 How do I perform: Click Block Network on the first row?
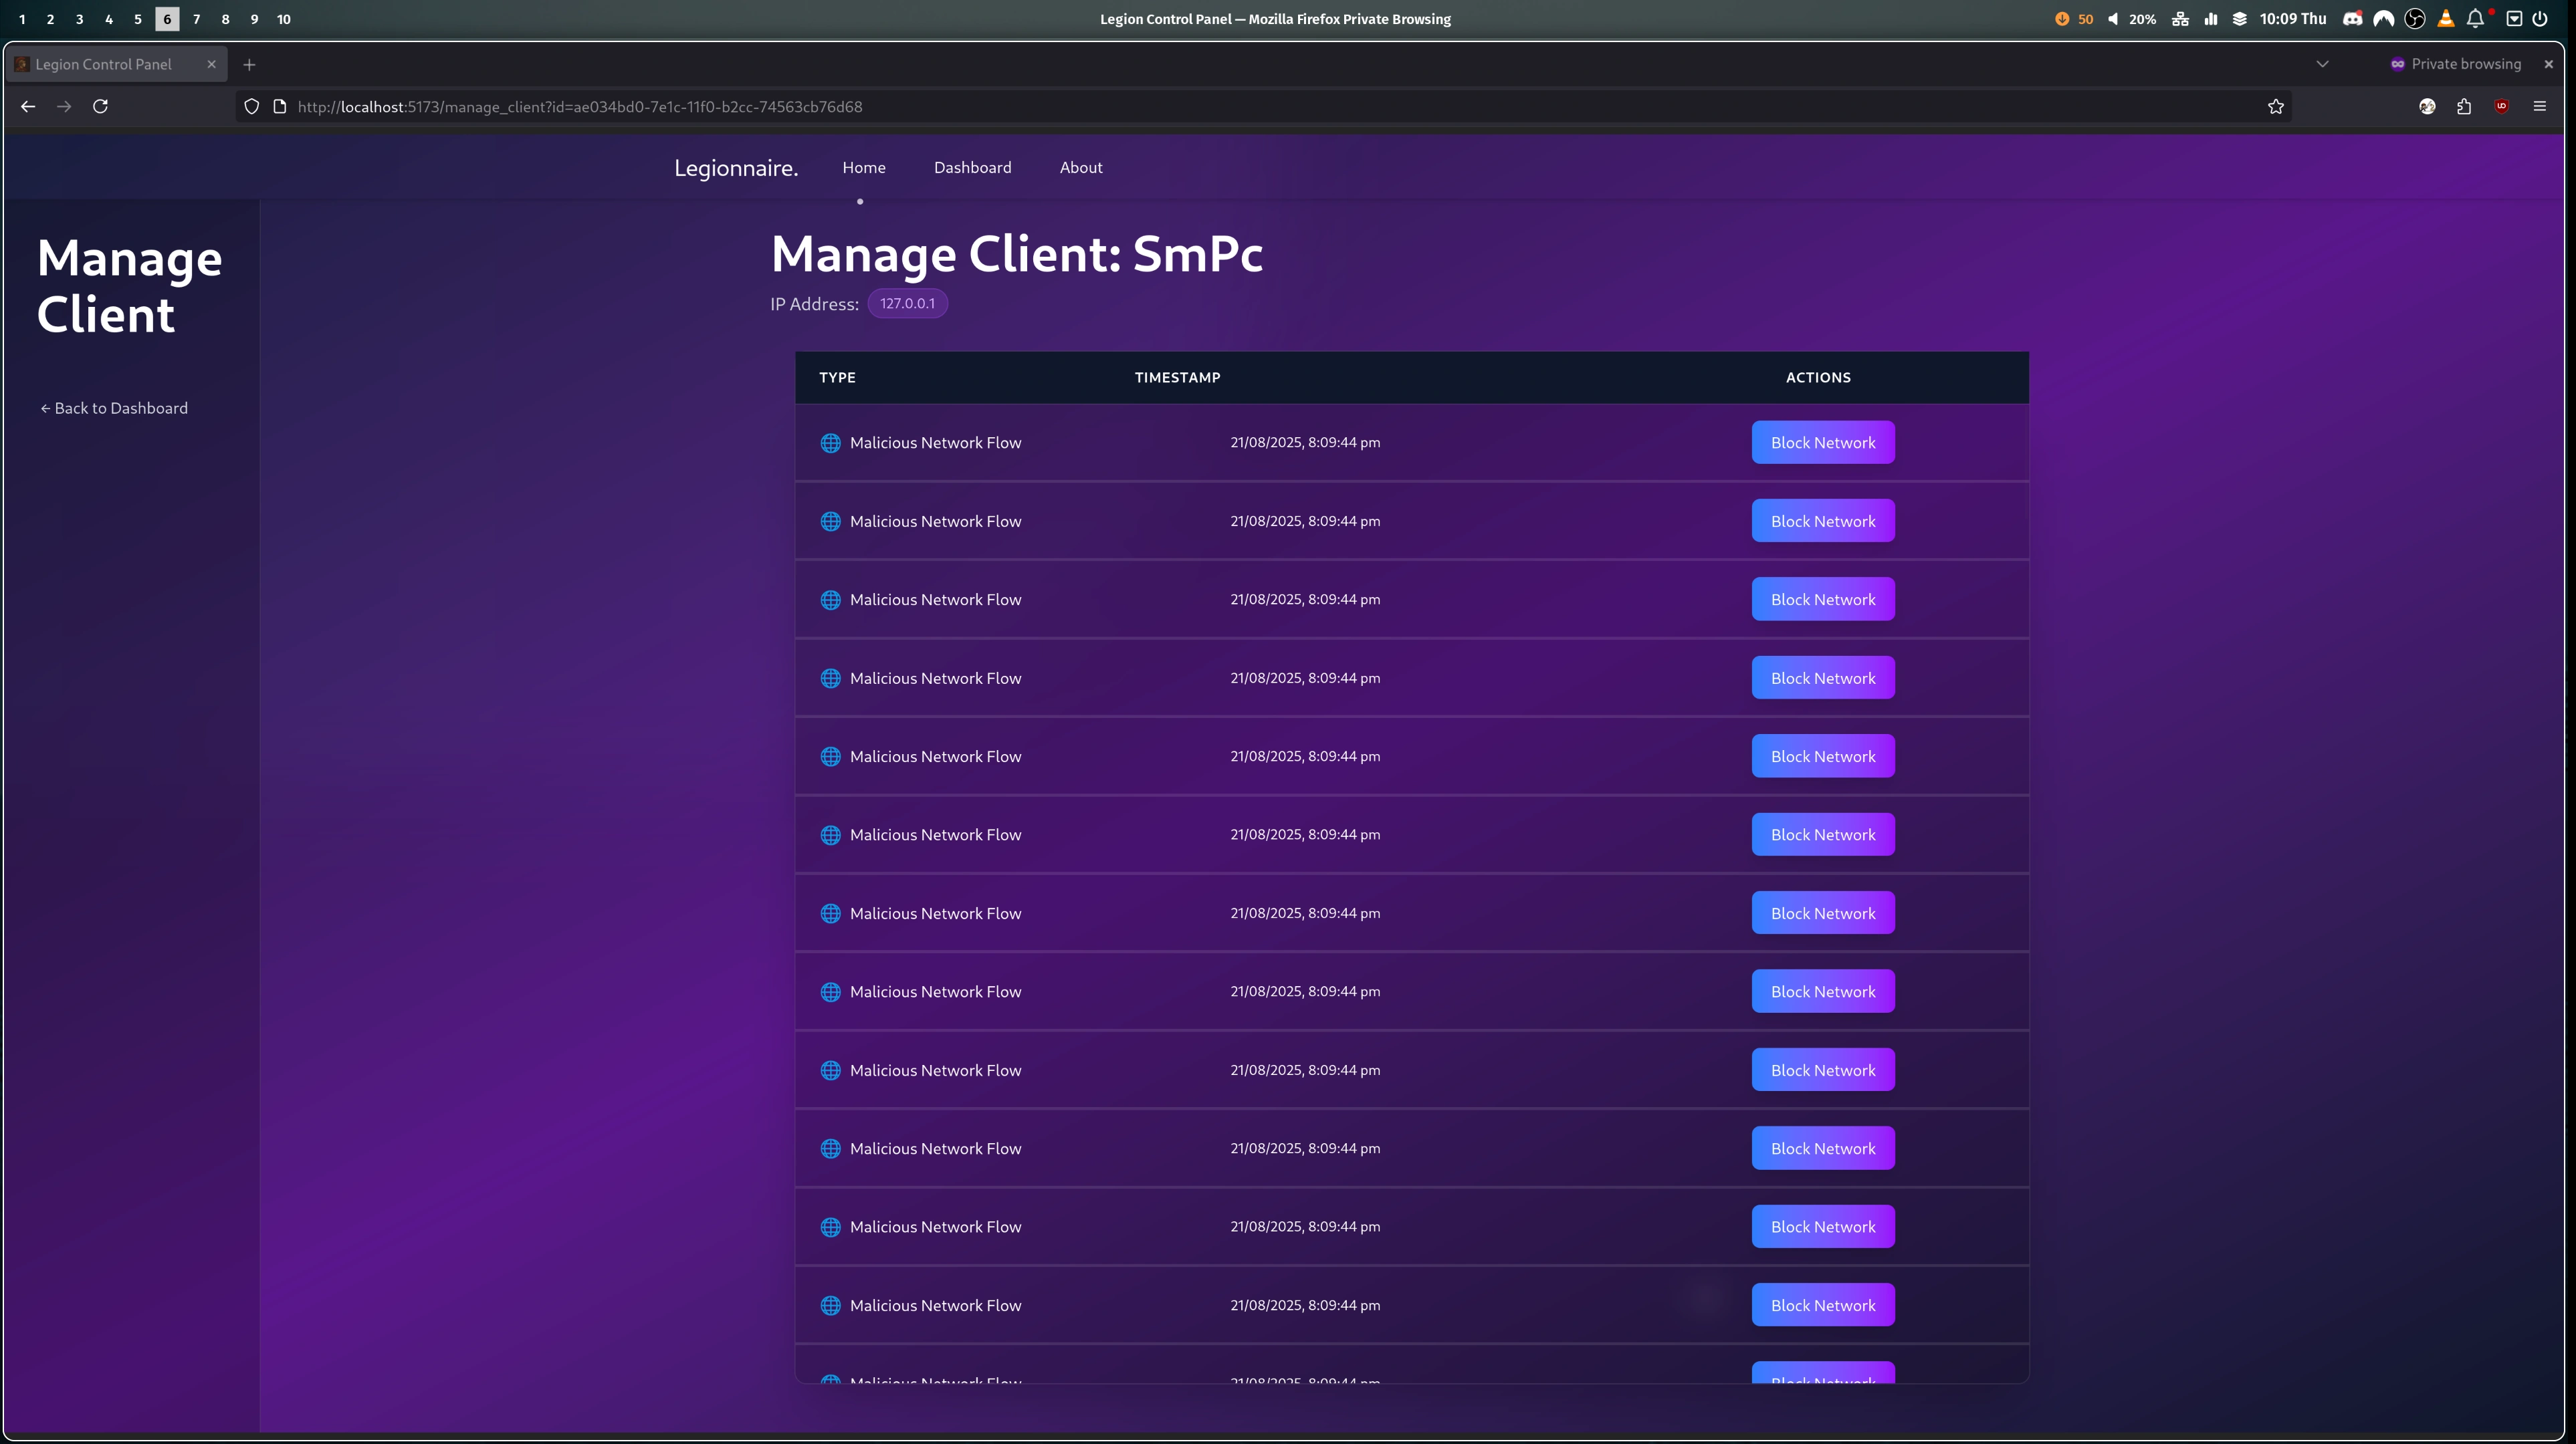tap(1822, 442)
